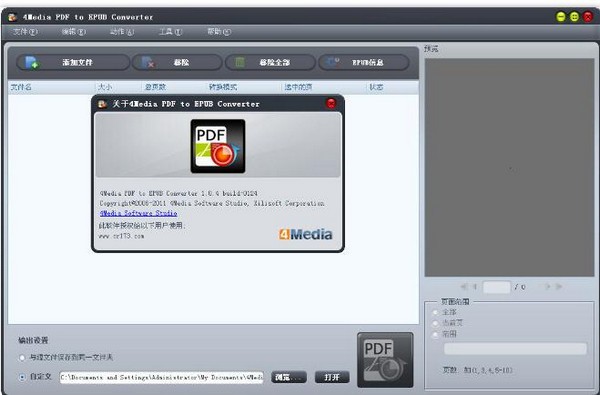Sort by the 状态 column header
600x395 pixels.
392,87
